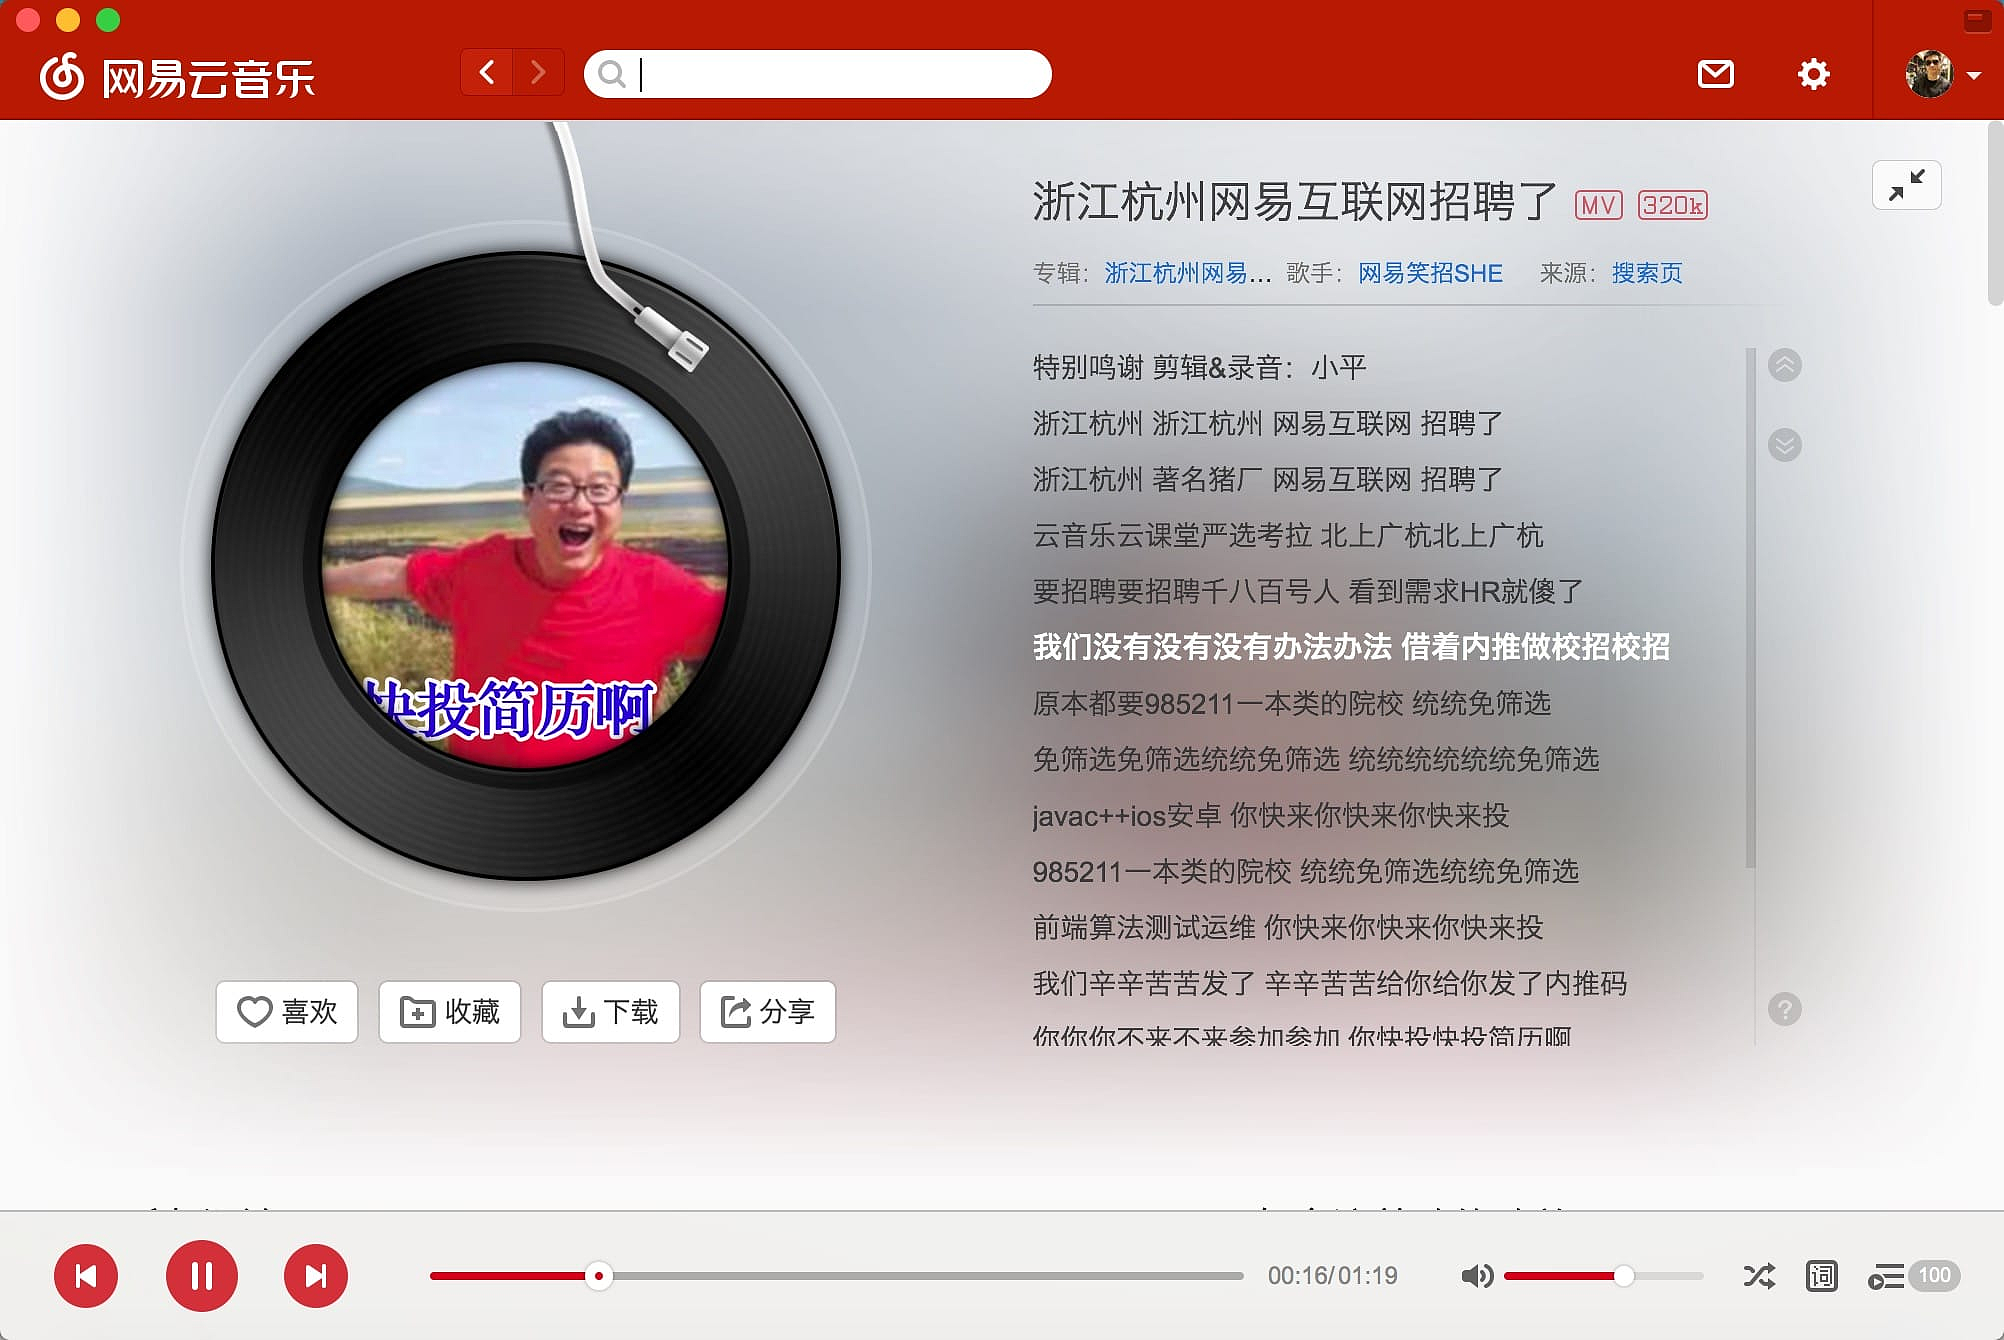Open the messages mail icon
Screen dimensions: 2004x1340
[x=1715, y=74]
